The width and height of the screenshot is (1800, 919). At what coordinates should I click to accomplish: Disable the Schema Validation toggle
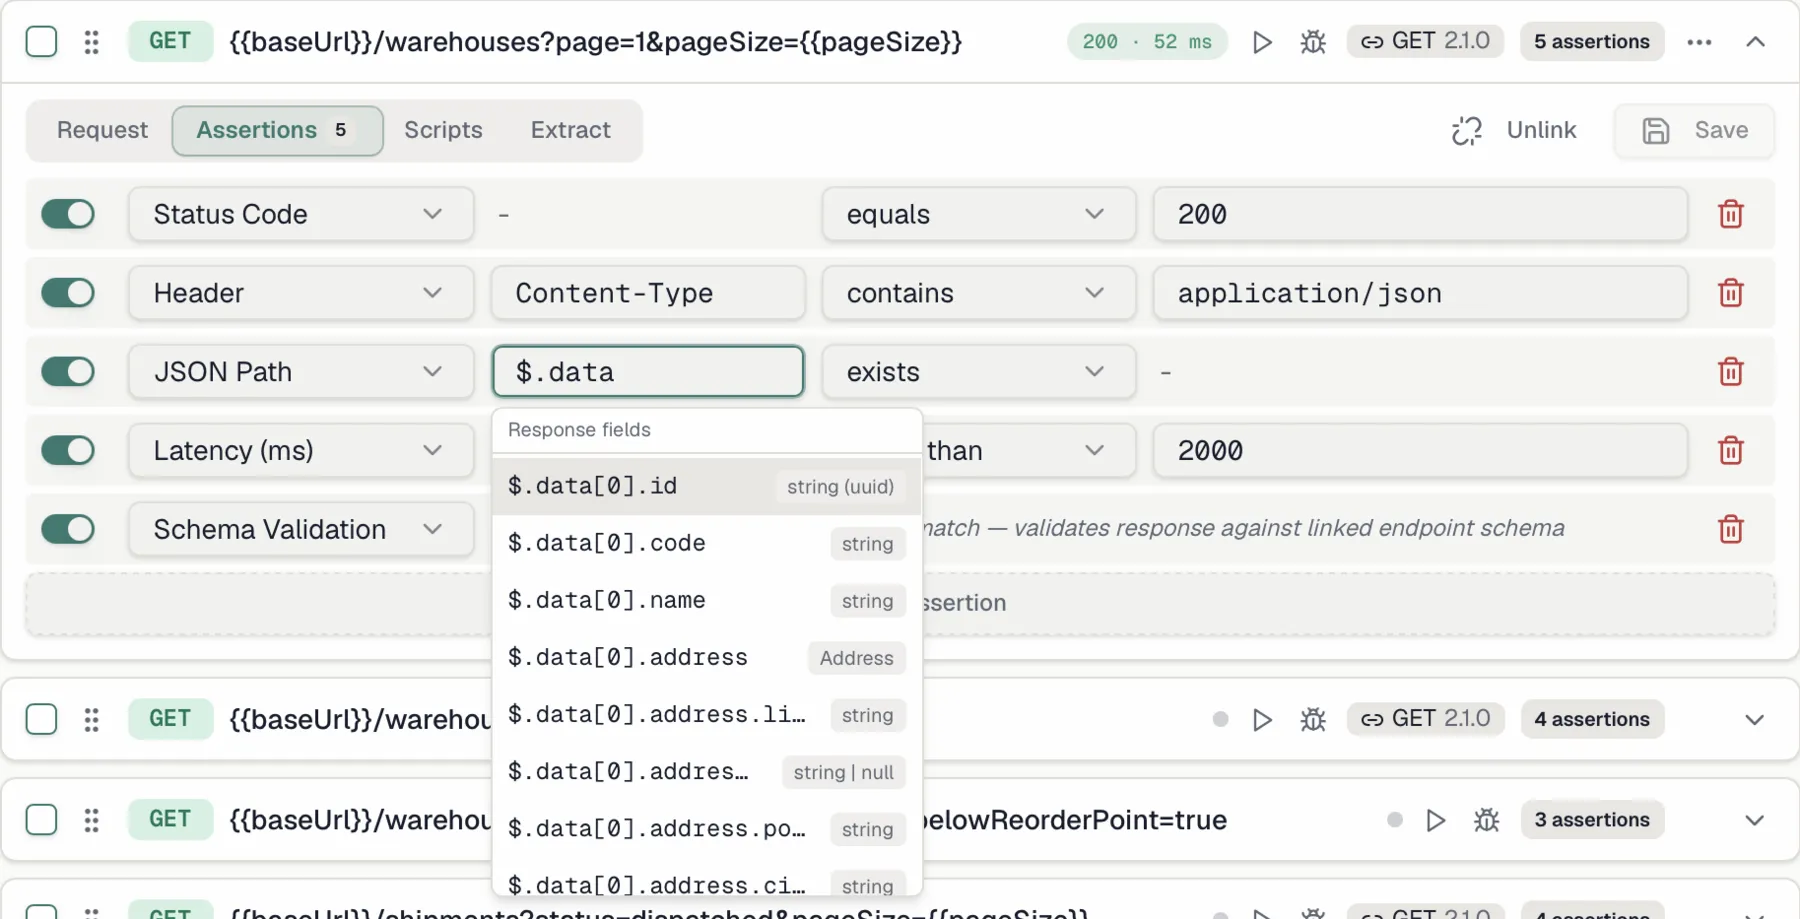(x=68, y=529)
